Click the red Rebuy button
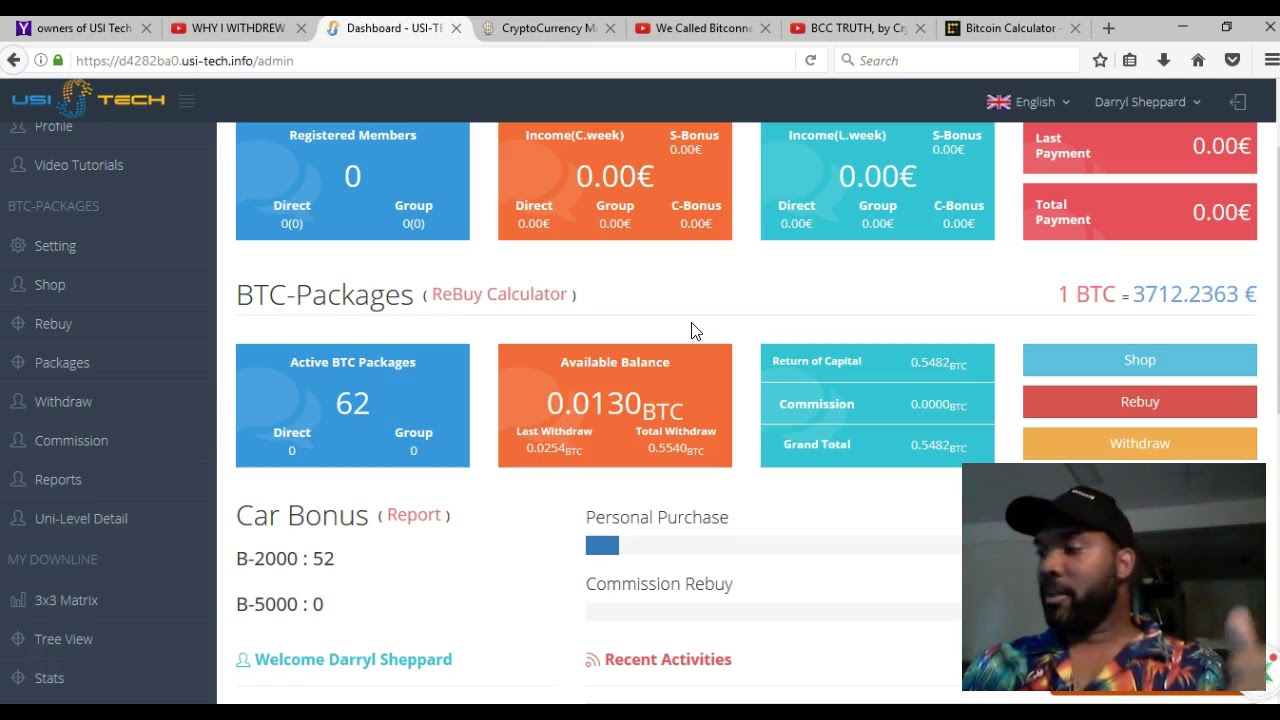This screenshot has height=720, width=1280. (x=1140, y=402)
